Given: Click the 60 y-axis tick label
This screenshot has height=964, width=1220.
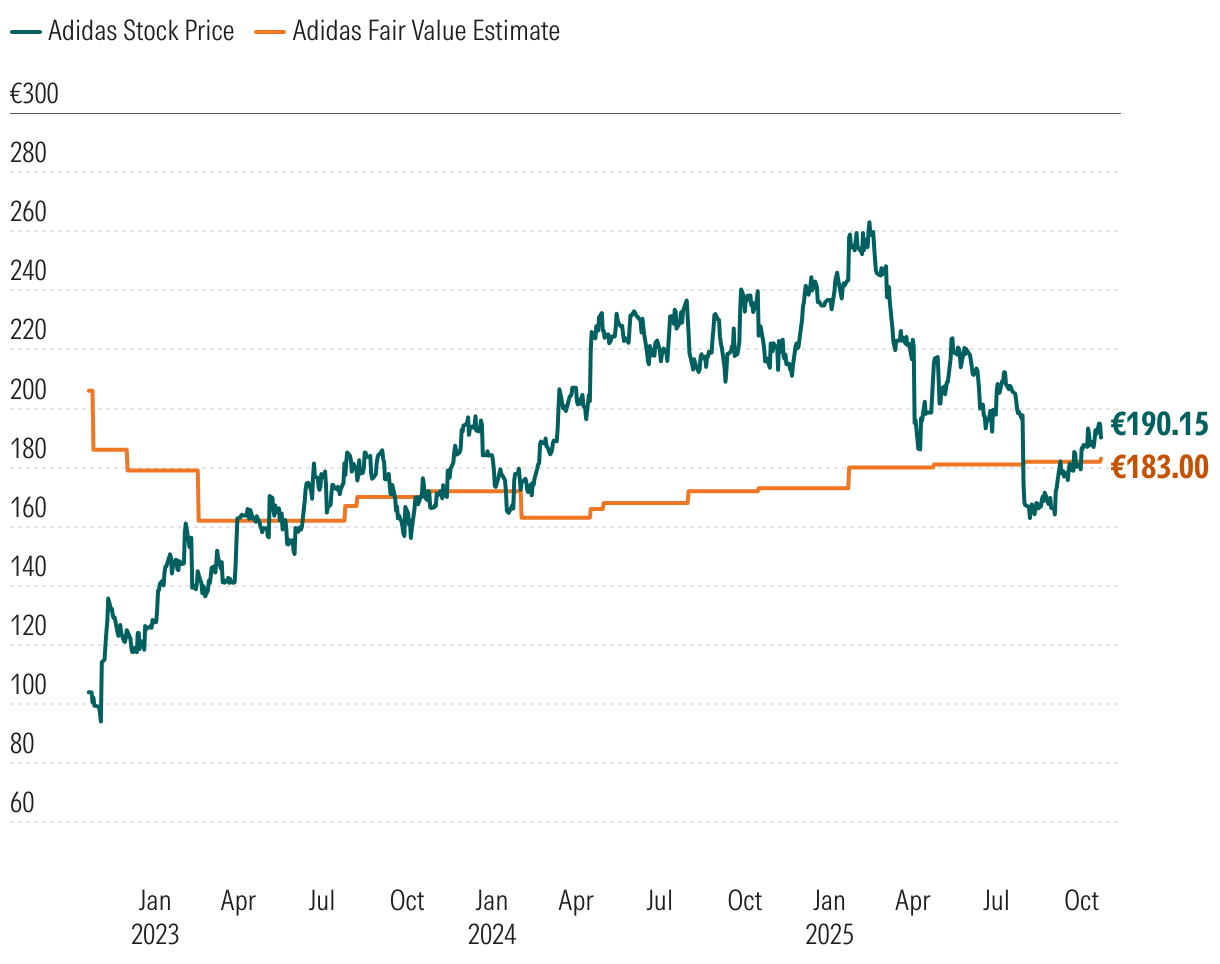Looking at the screenshot, I should (x=22, y=803).
